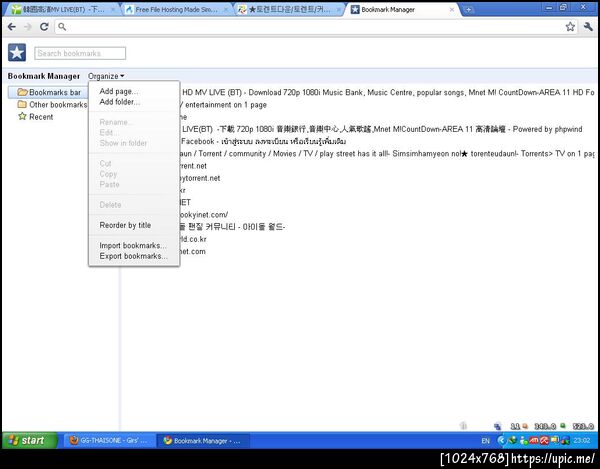Close the Bookmark Manager tab
600x469 pixels.
452,10
